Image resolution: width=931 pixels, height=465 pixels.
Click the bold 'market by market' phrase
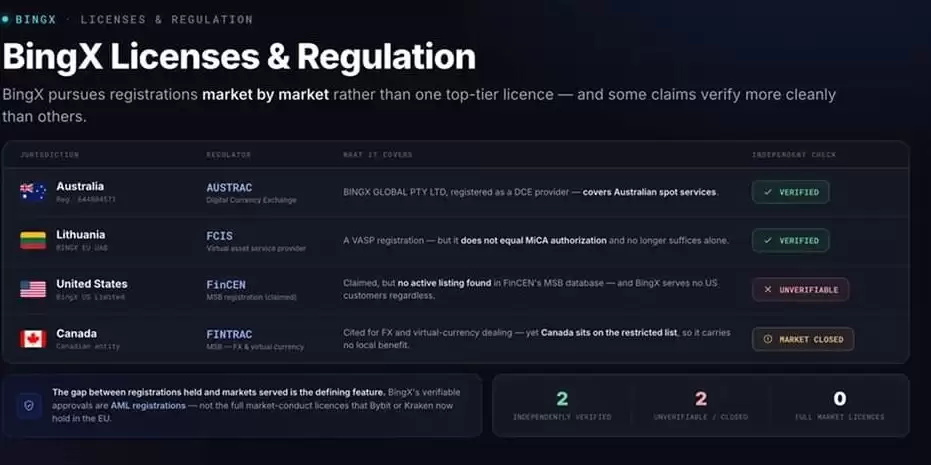tap(265, 94)
